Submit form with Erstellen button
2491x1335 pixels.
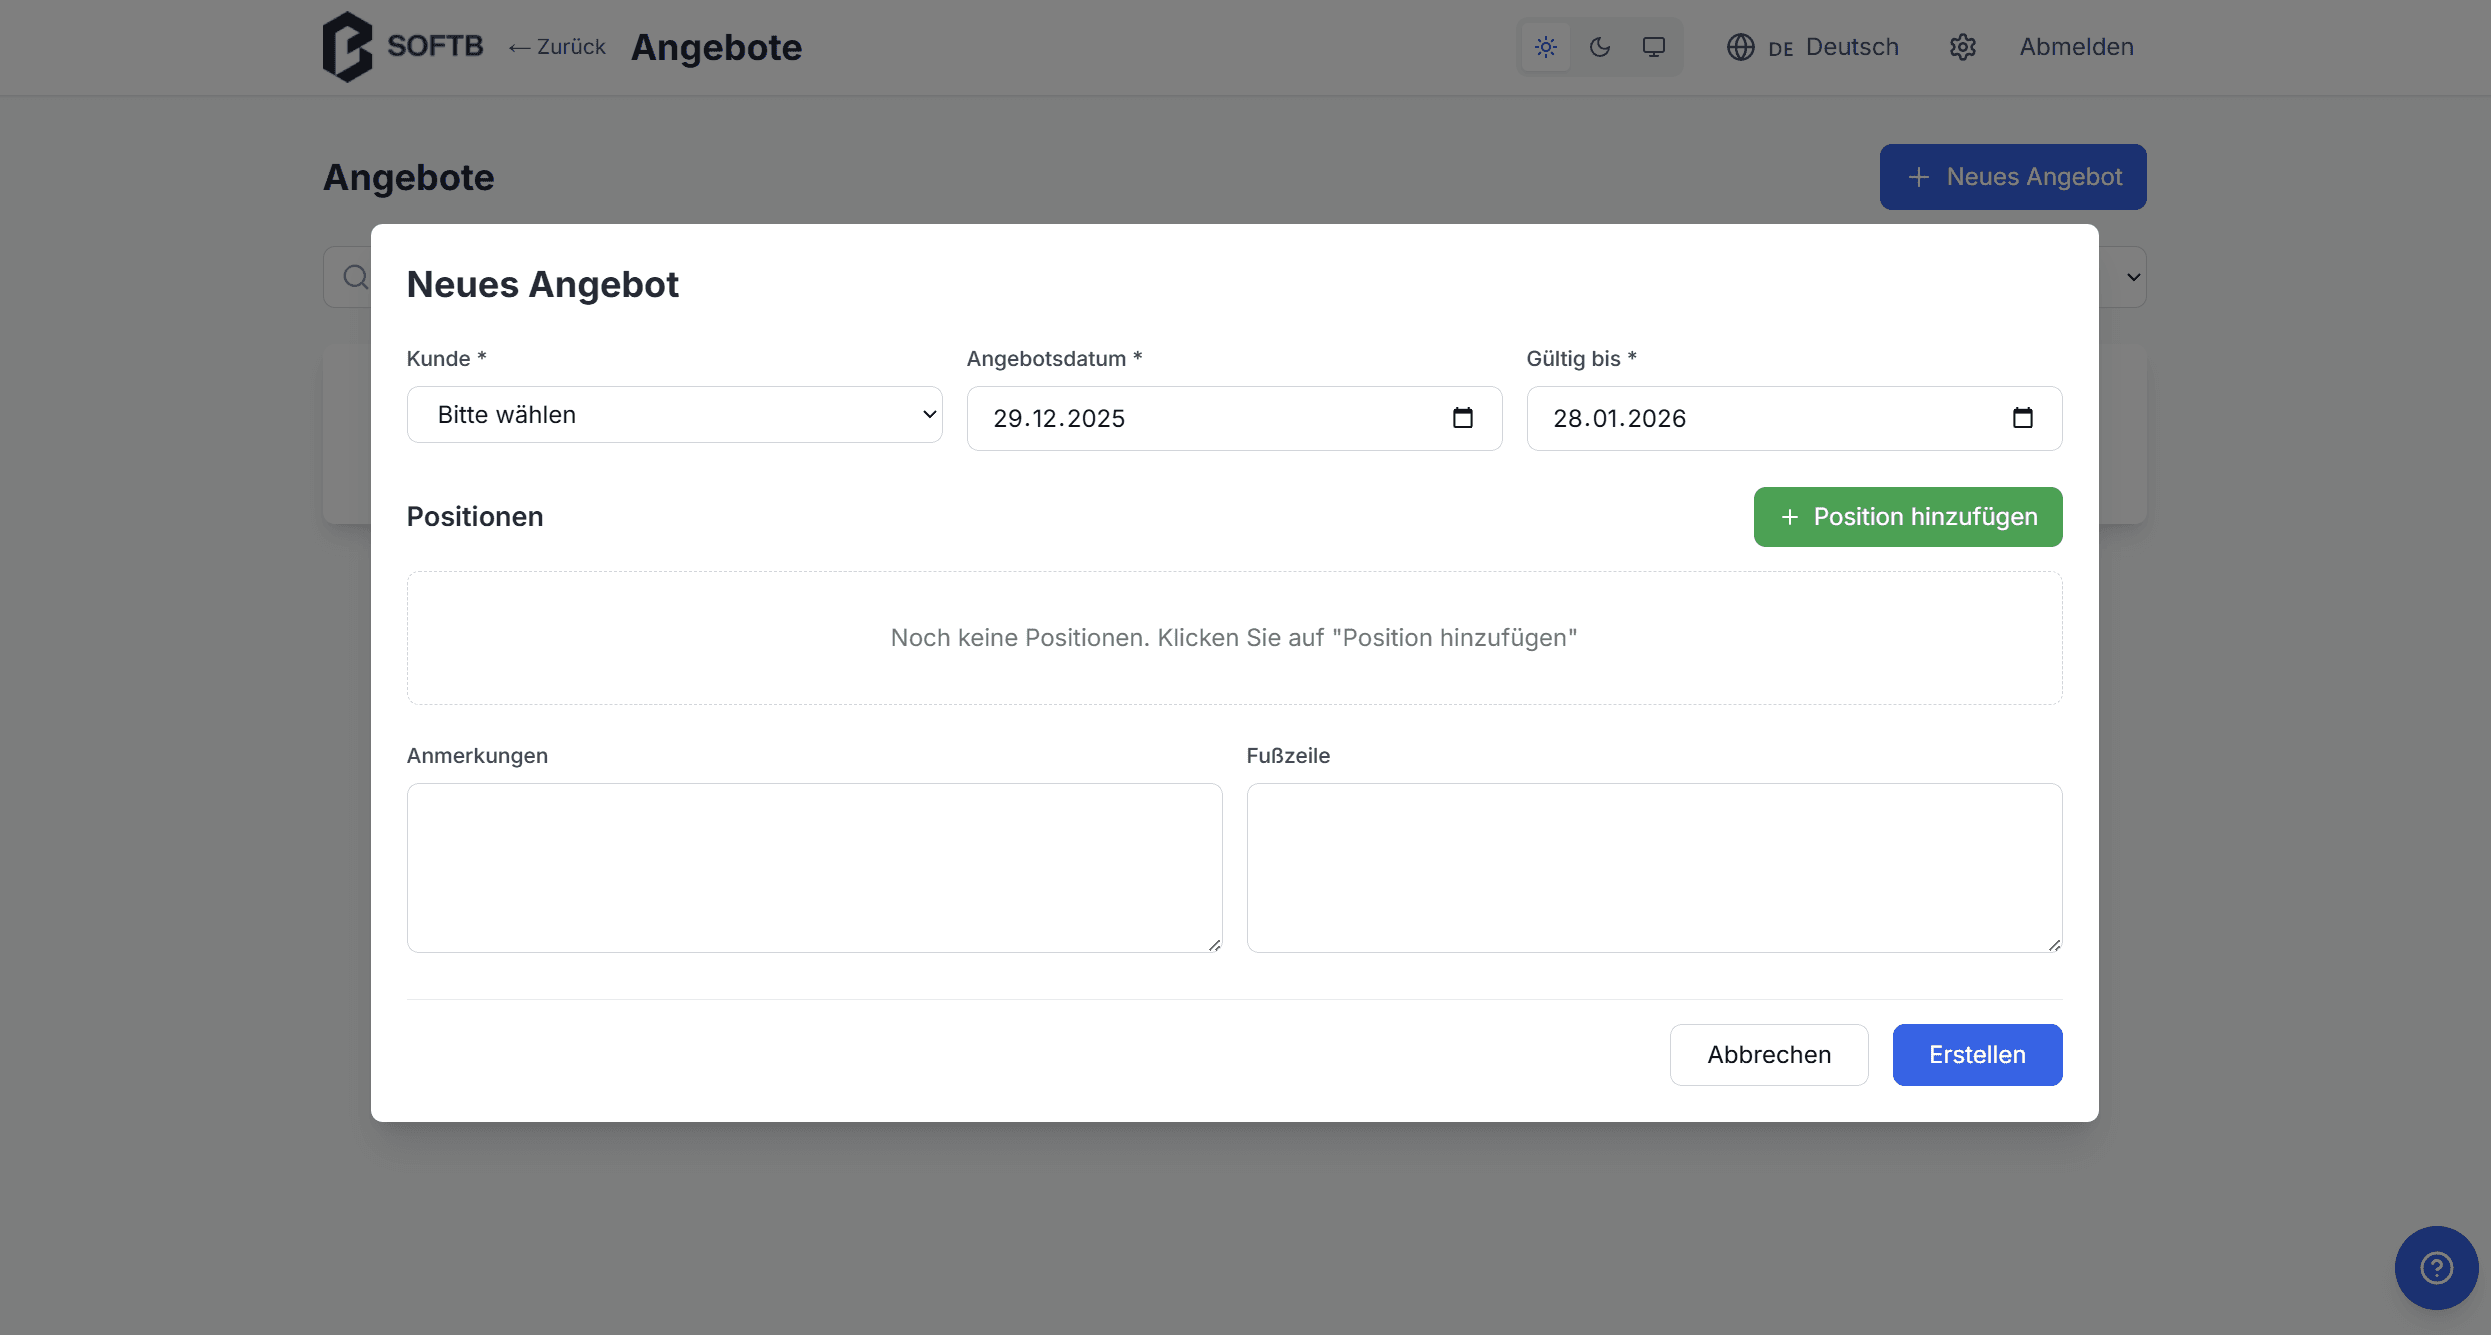click(x=1976, y=1055)
